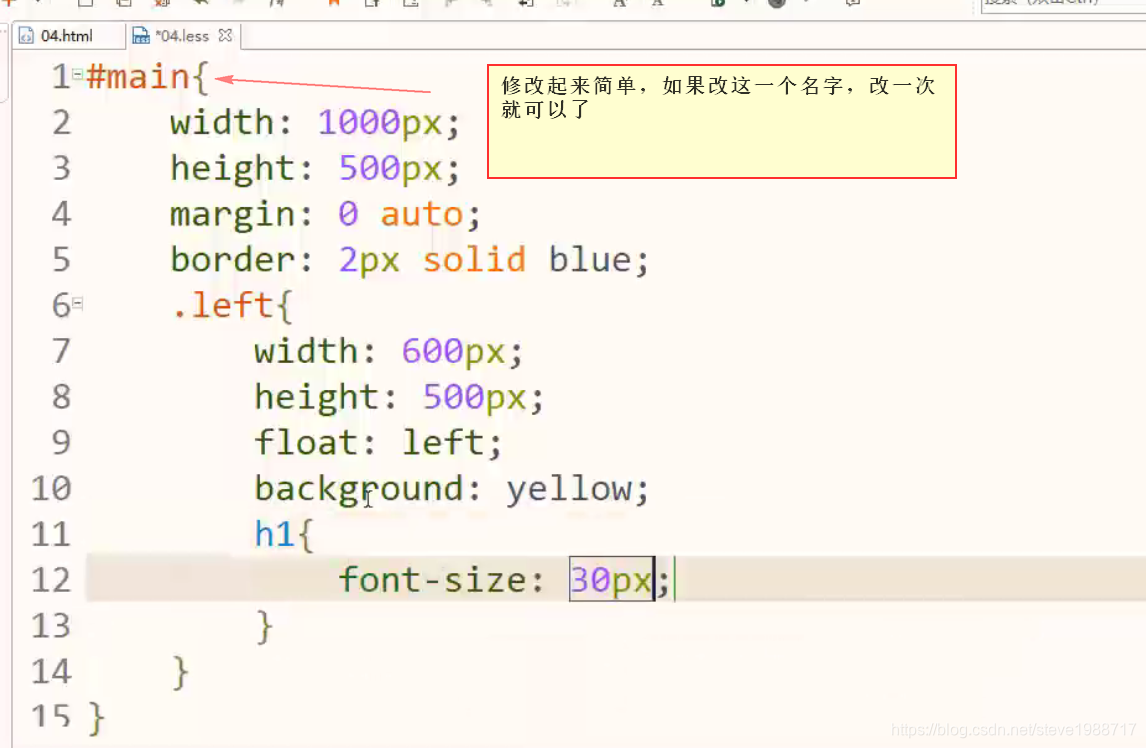Viewport: 1146px width, 748px height.
Task: Click the auto keyword in margin
Action: coord(422,214)
